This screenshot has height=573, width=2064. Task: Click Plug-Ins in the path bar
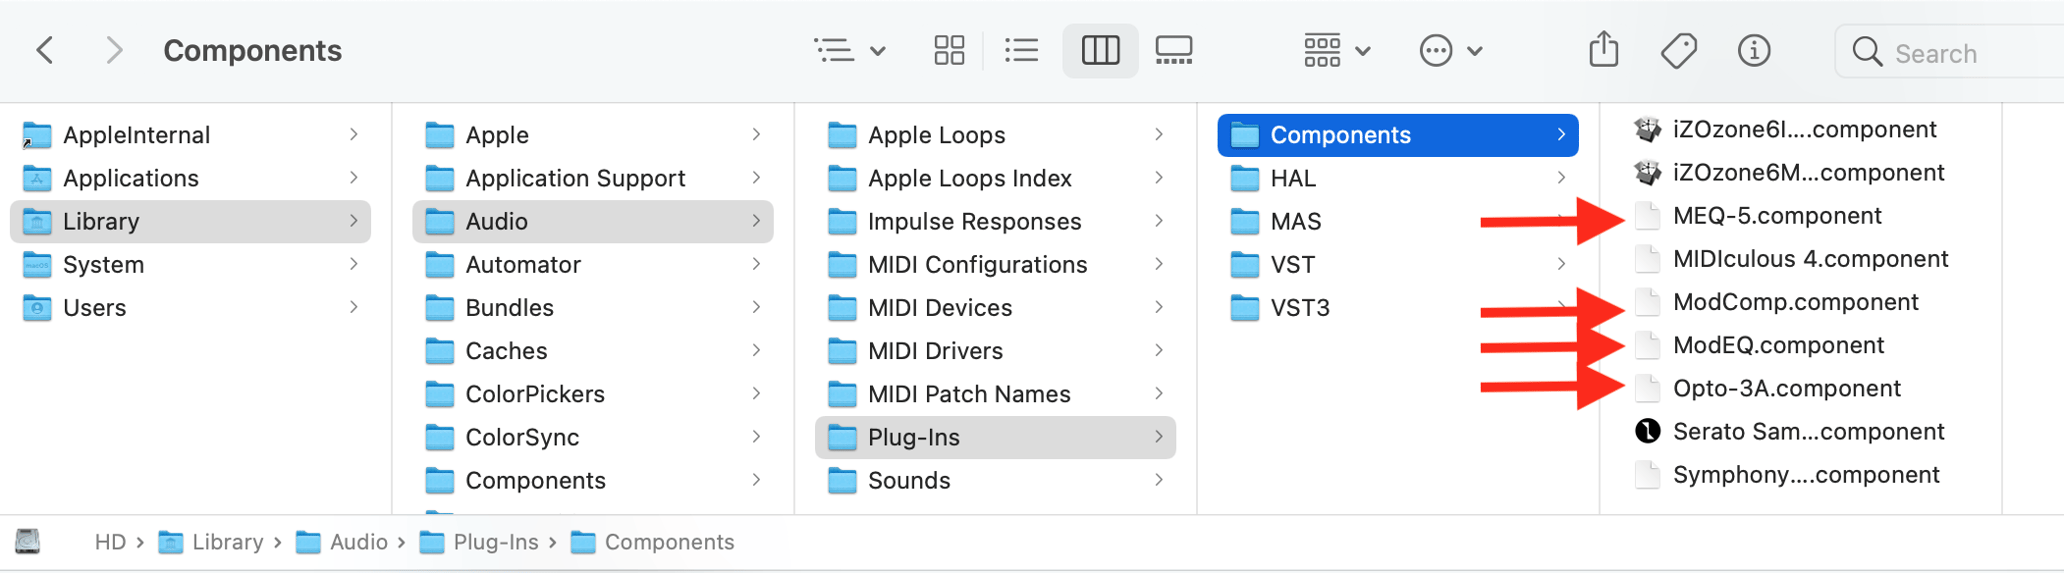(x=479, y=542)
